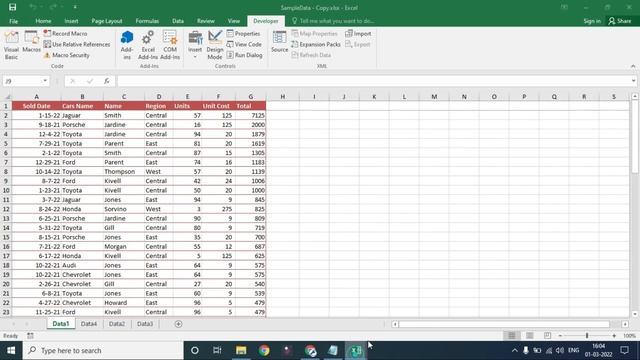Open the View tab

(234, 21)
